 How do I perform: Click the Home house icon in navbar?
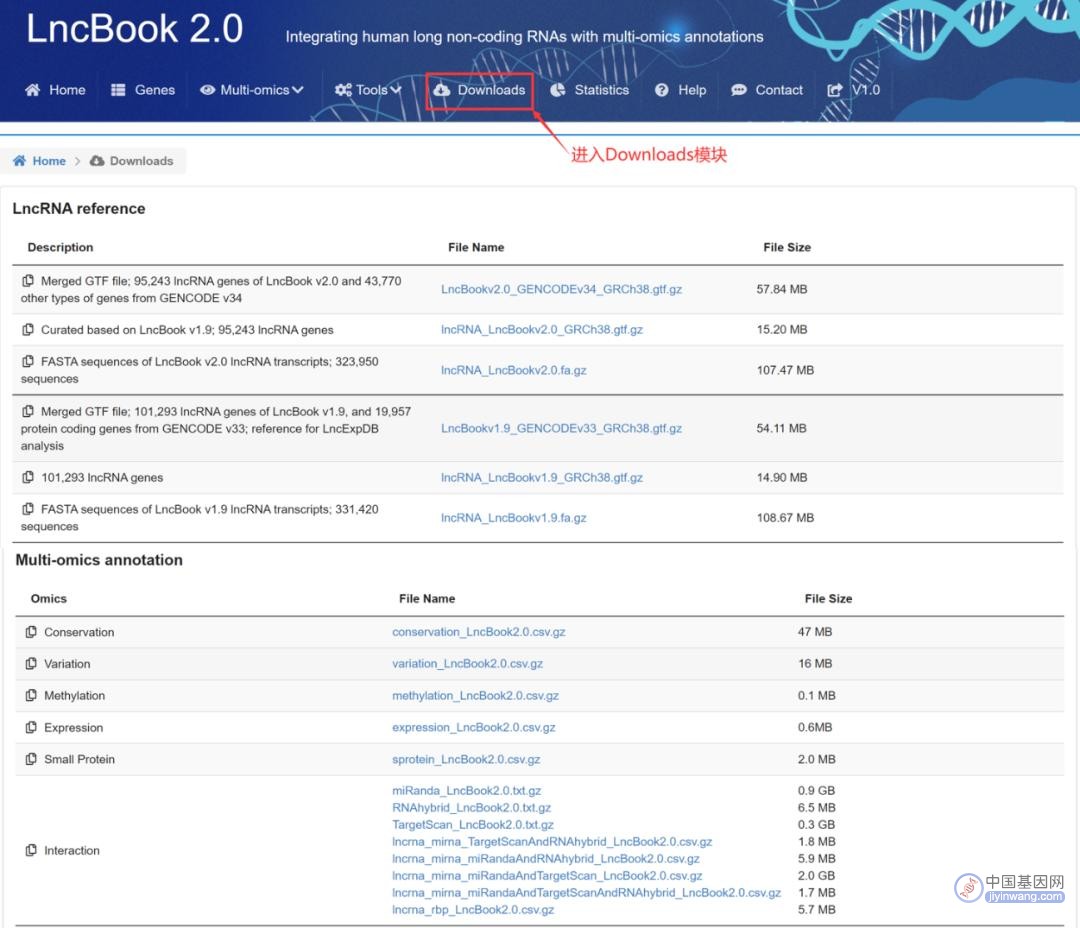click(32, 90)
